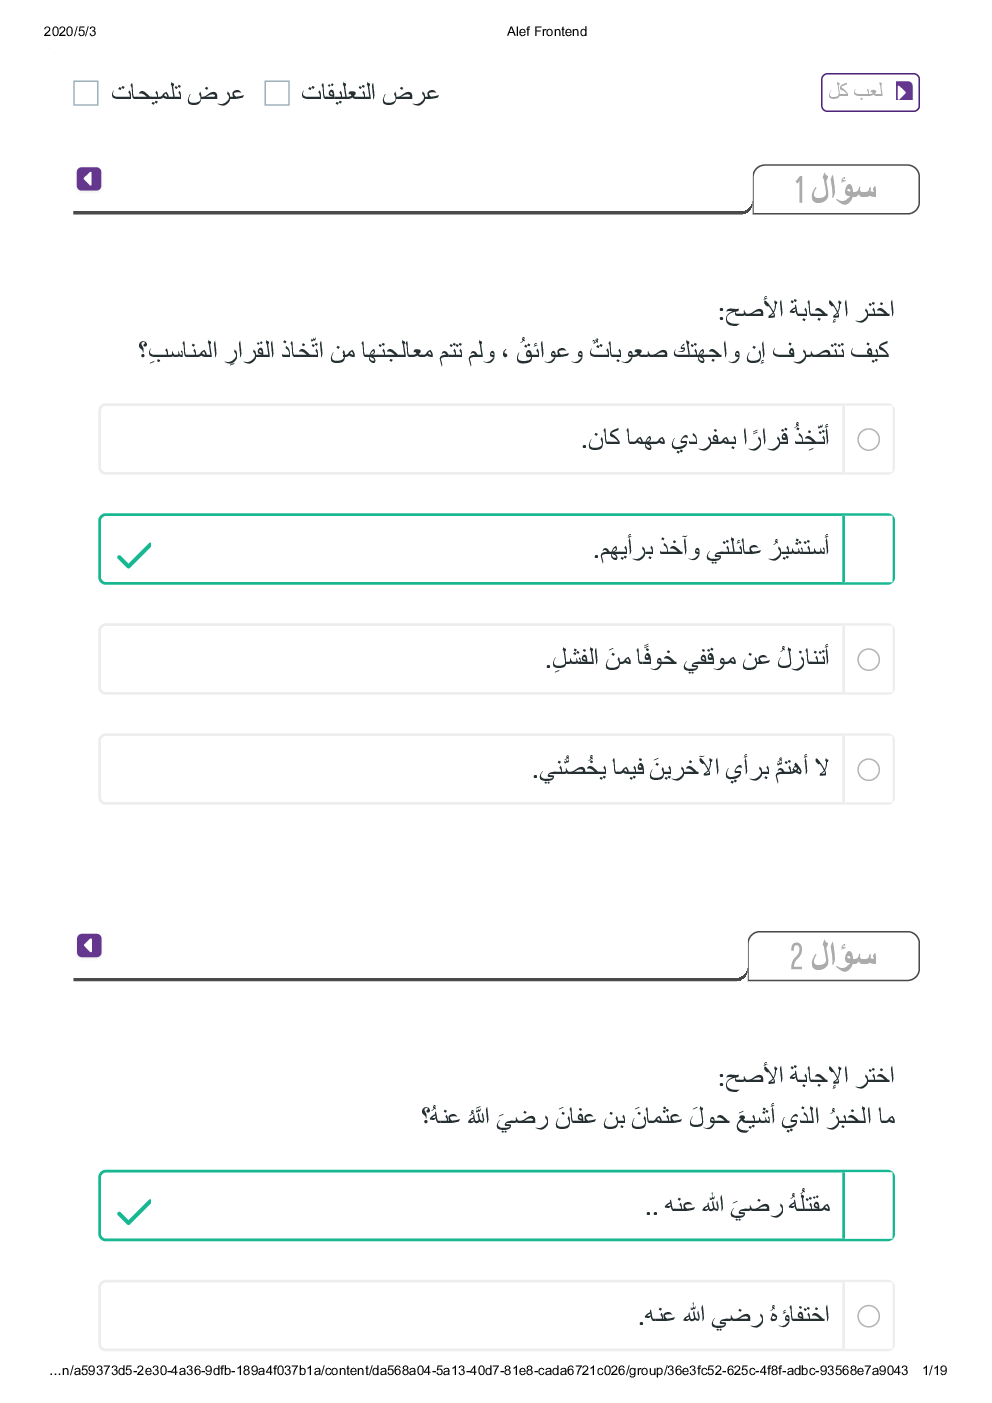Collapse question 2 with purple arrow icon
Screen dimensions: 992x1403
pos(89,945)
